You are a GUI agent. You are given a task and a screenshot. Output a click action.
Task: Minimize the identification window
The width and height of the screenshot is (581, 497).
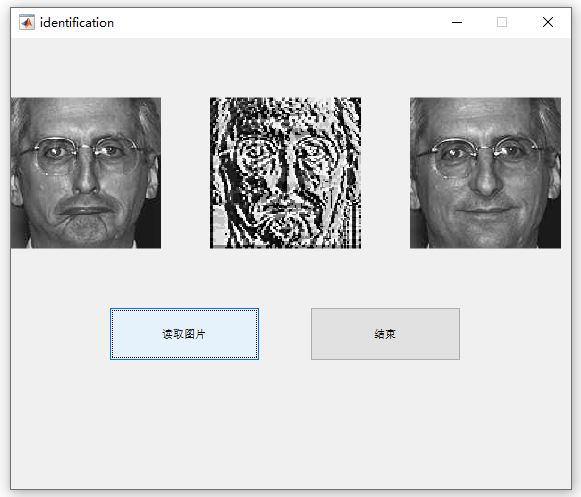pyautogui.click(x=457, y=22)
